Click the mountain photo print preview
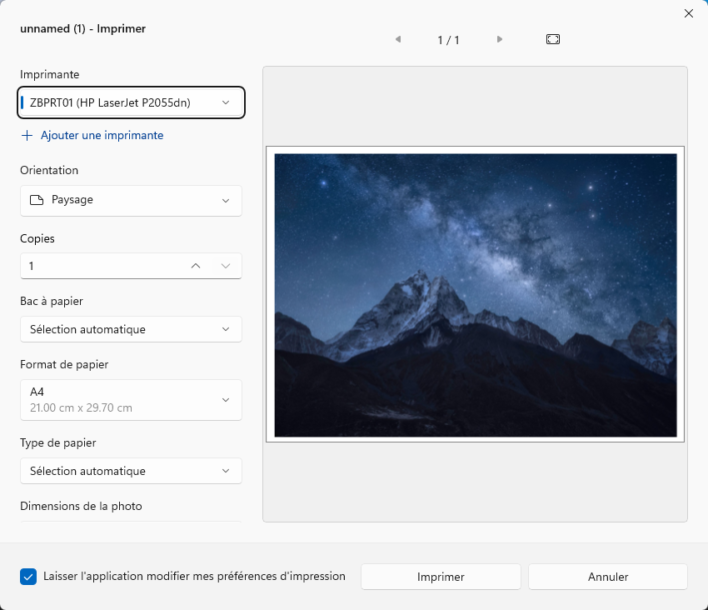Viewport: 708px width, 610px height. (x=475, y=295)
